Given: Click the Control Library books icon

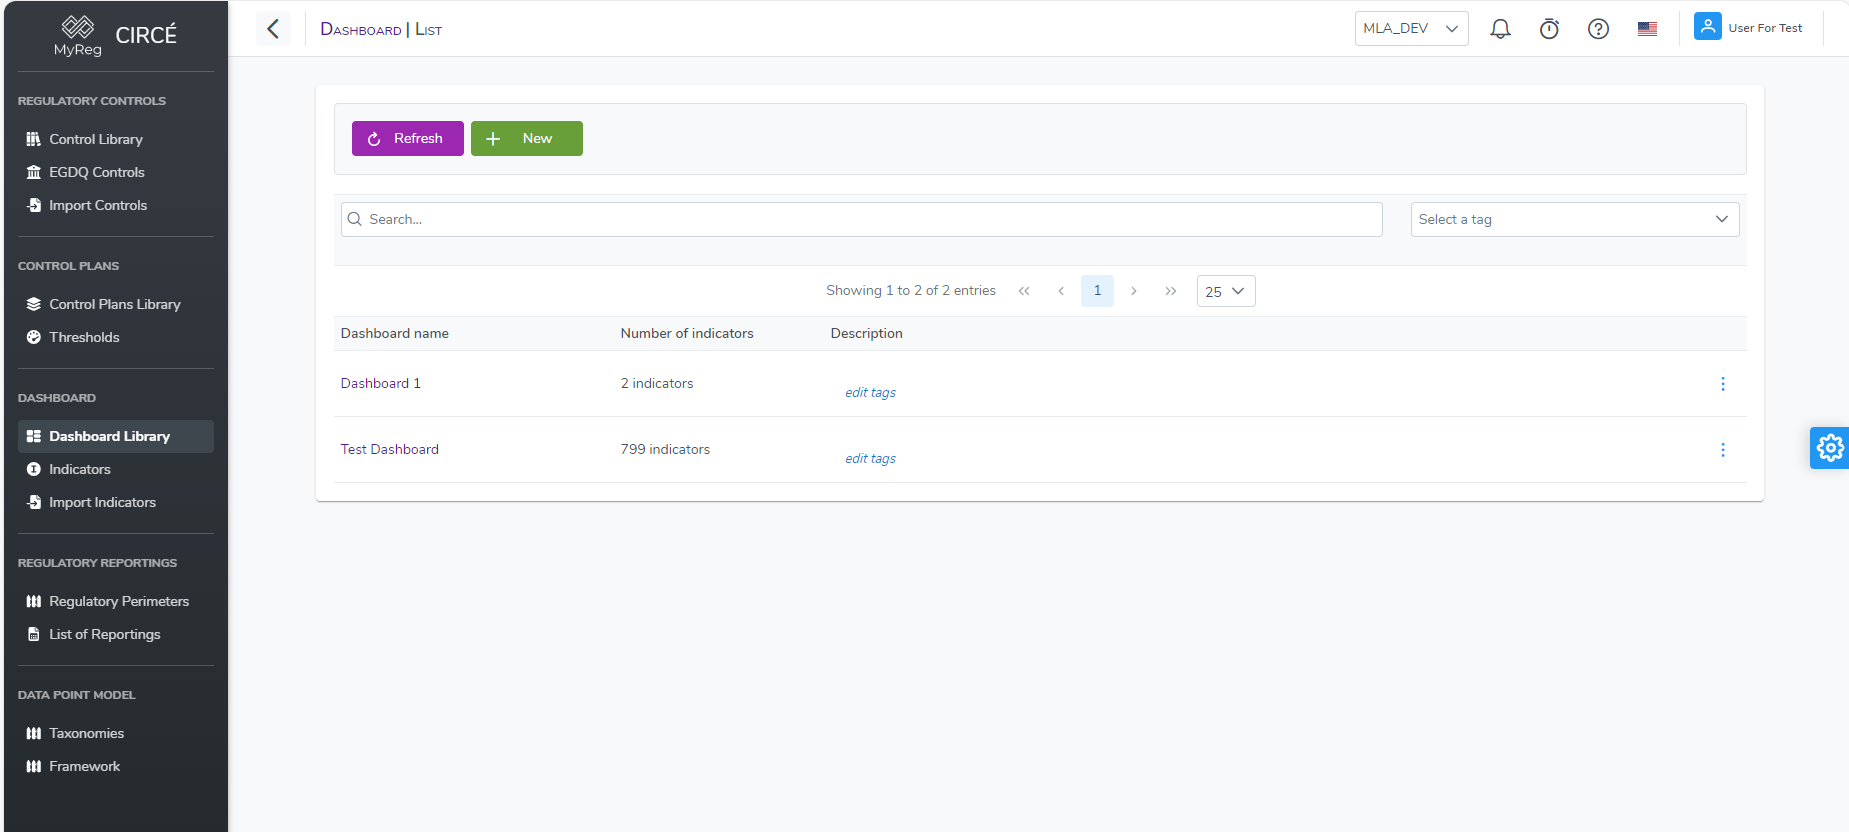Looking at the screenshot, I should (x=34, y=139).
